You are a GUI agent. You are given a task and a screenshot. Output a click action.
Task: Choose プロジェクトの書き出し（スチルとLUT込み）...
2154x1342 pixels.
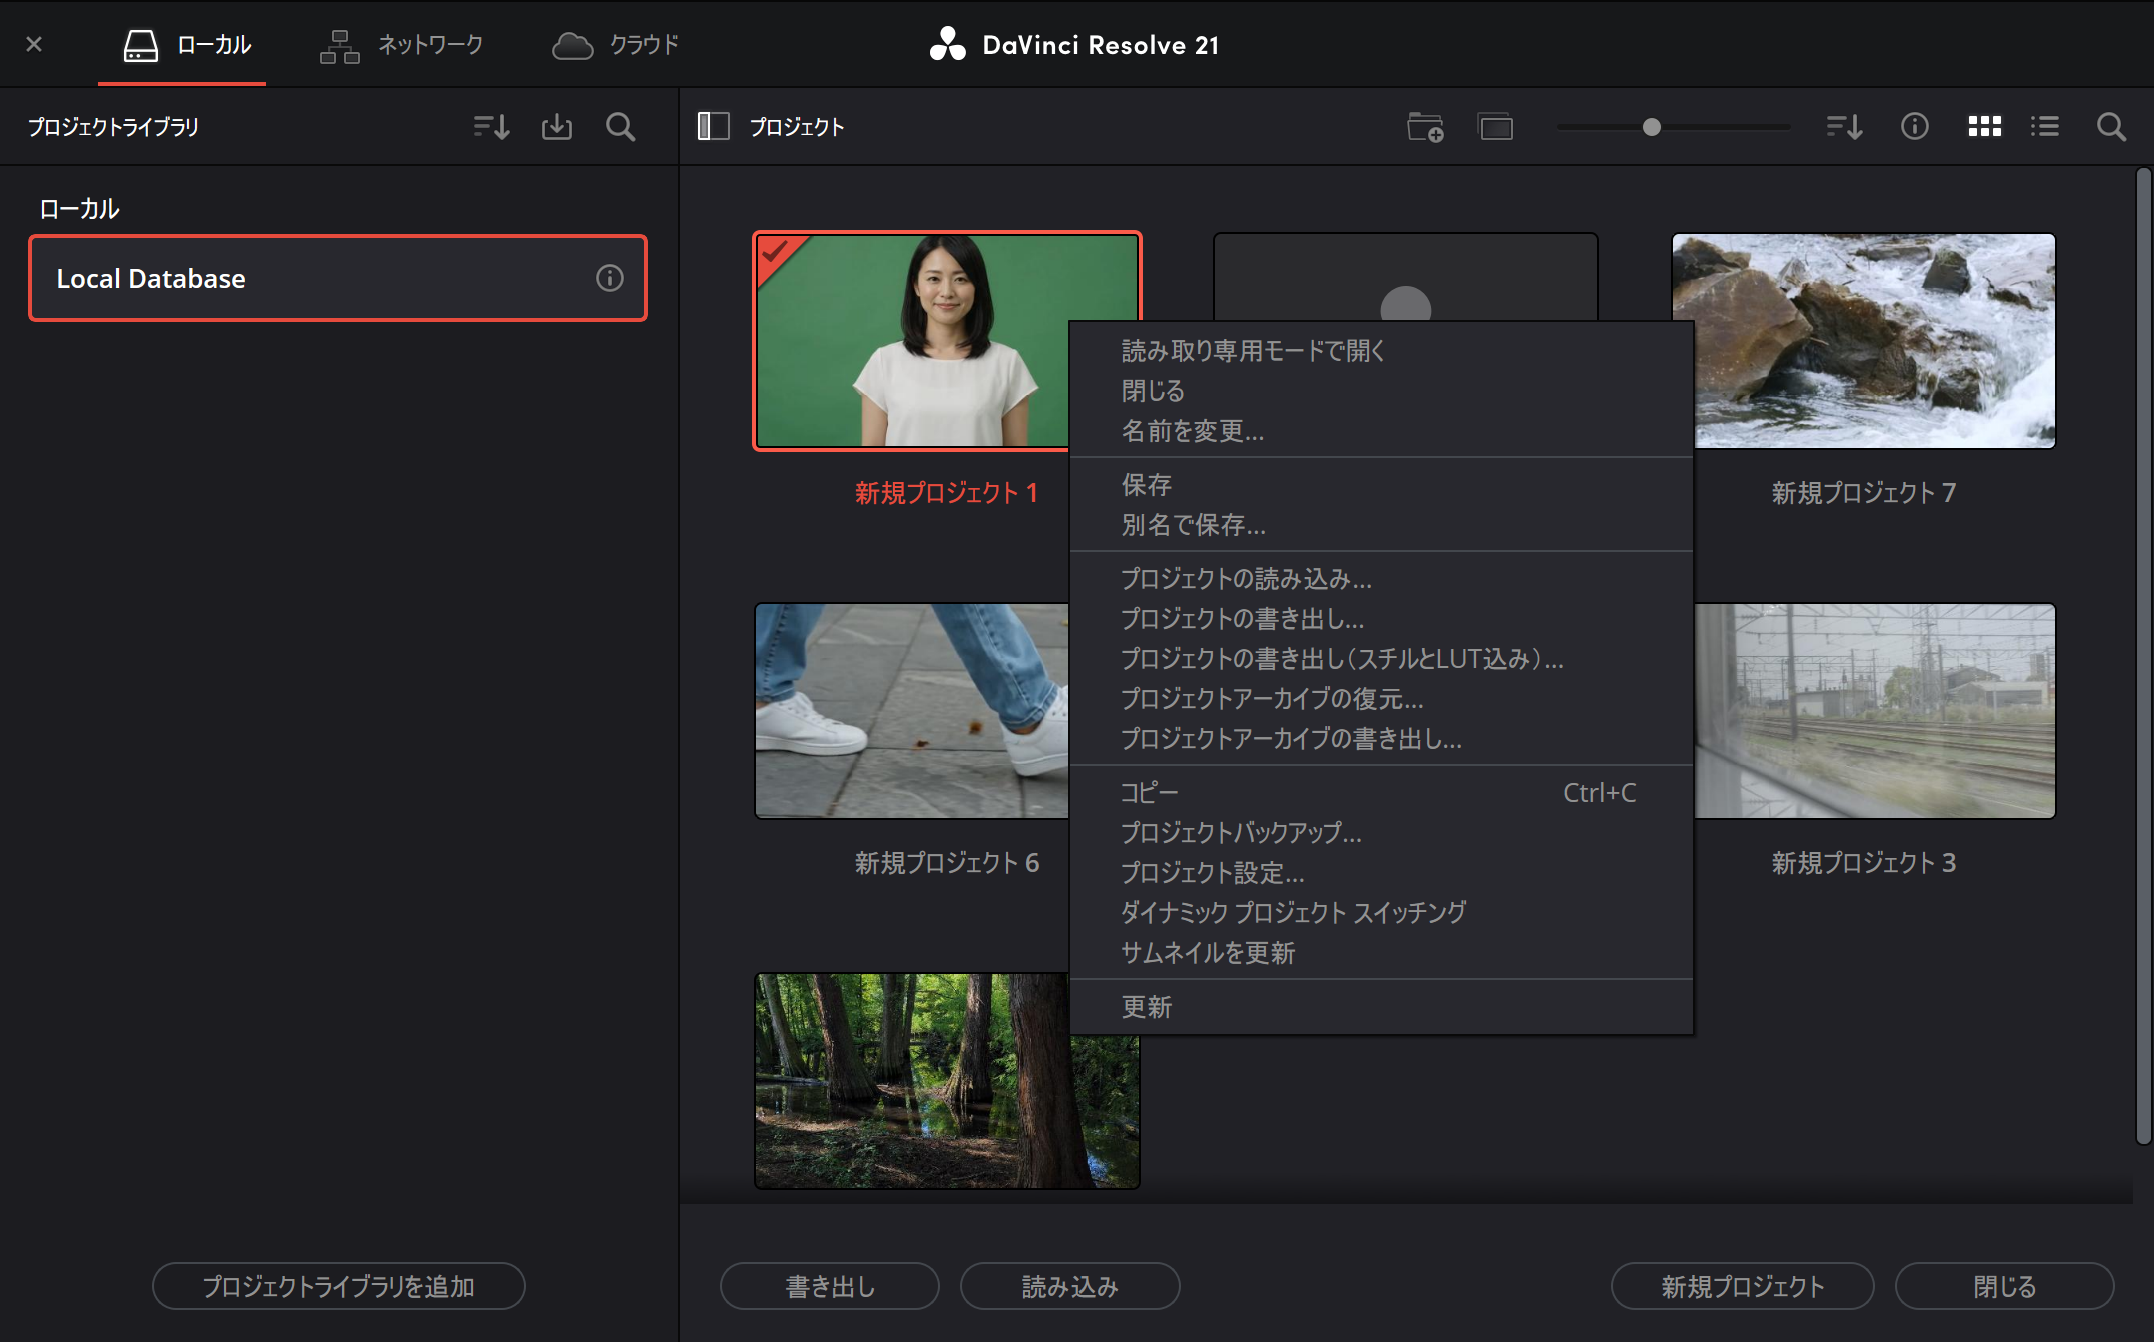point(1381,659)
